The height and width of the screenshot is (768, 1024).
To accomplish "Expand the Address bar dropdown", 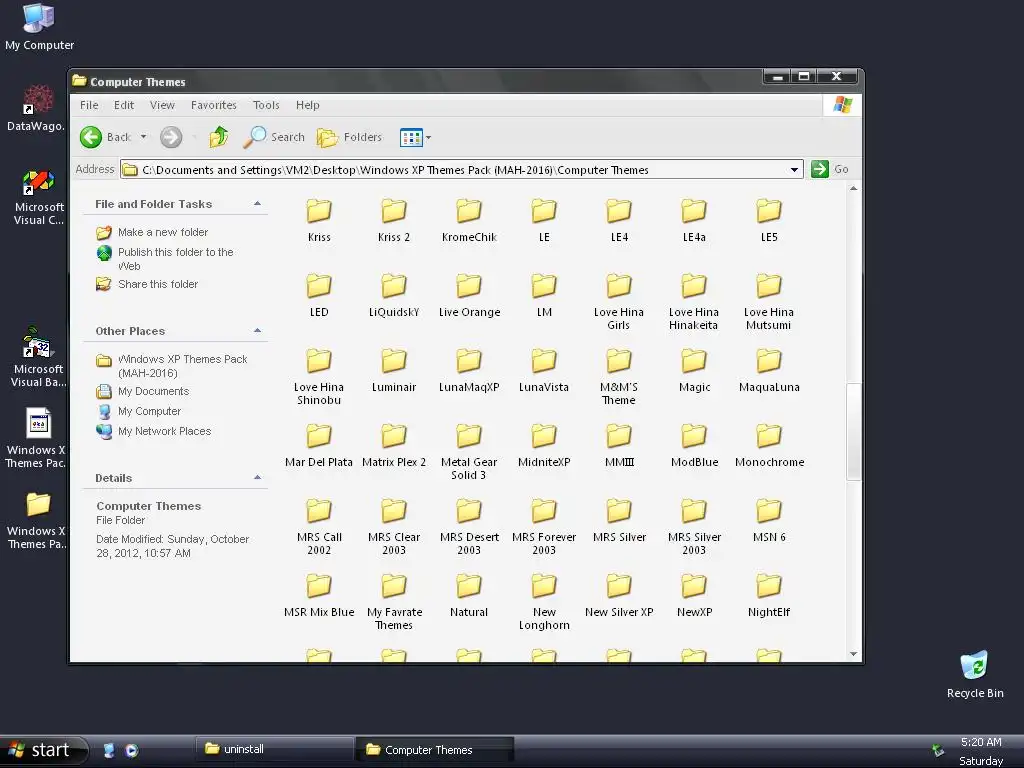I will pyautogui.click(x=794, y=170).
